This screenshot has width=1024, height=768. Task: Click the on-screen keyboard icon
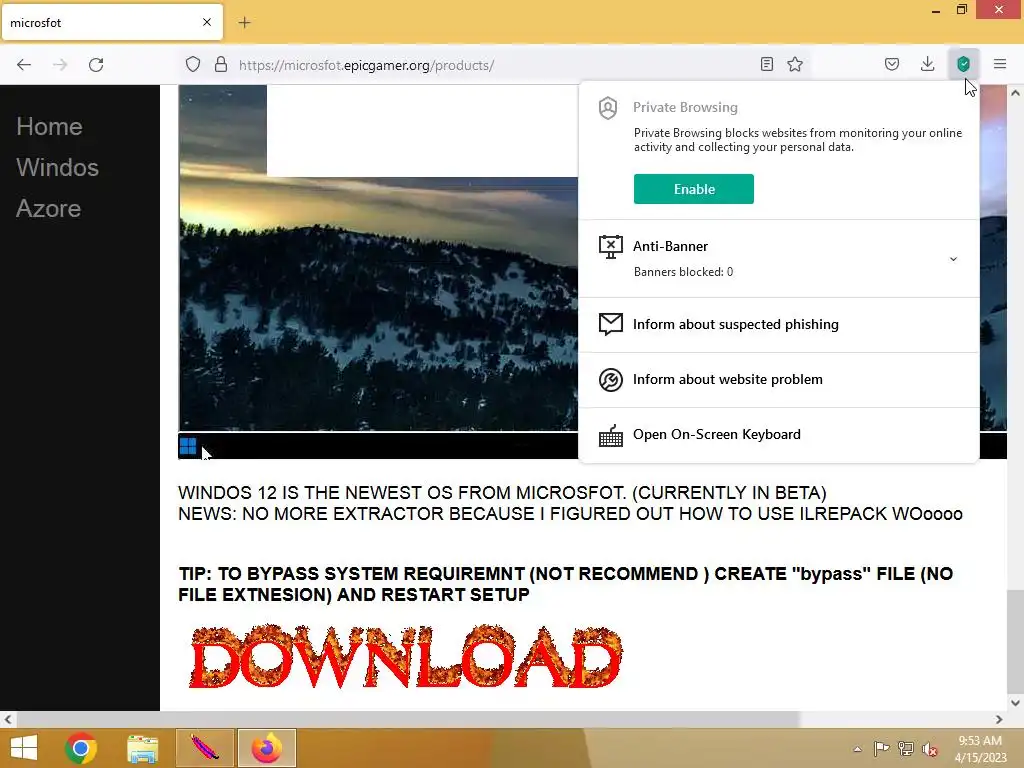pyautogui.click(x=611, y=436)
